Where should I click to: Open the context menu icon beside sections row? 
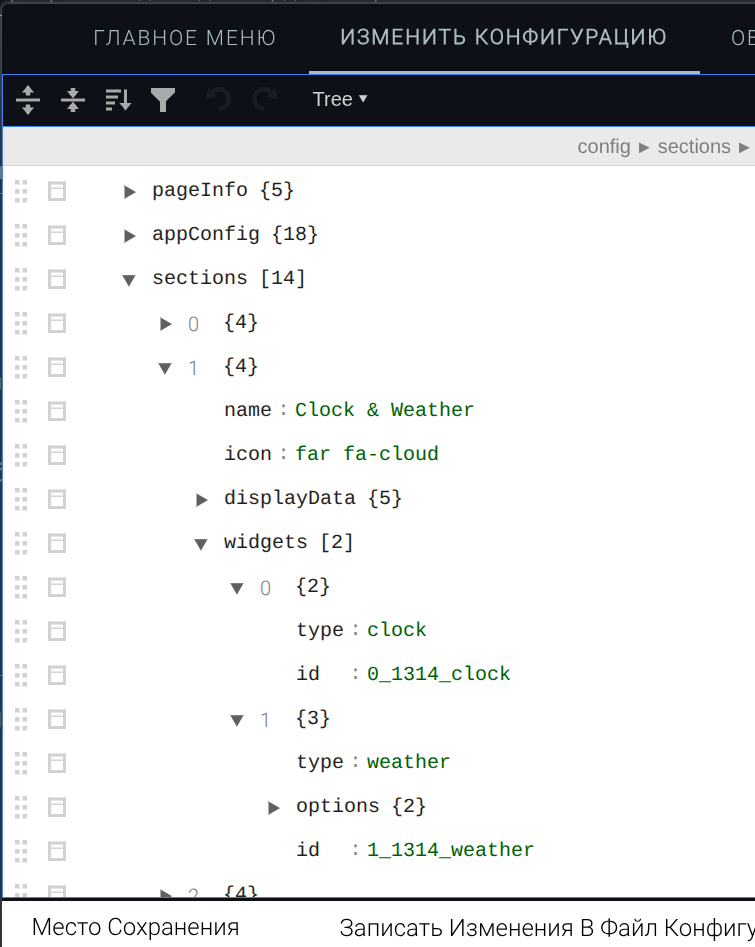coord(57,279)
